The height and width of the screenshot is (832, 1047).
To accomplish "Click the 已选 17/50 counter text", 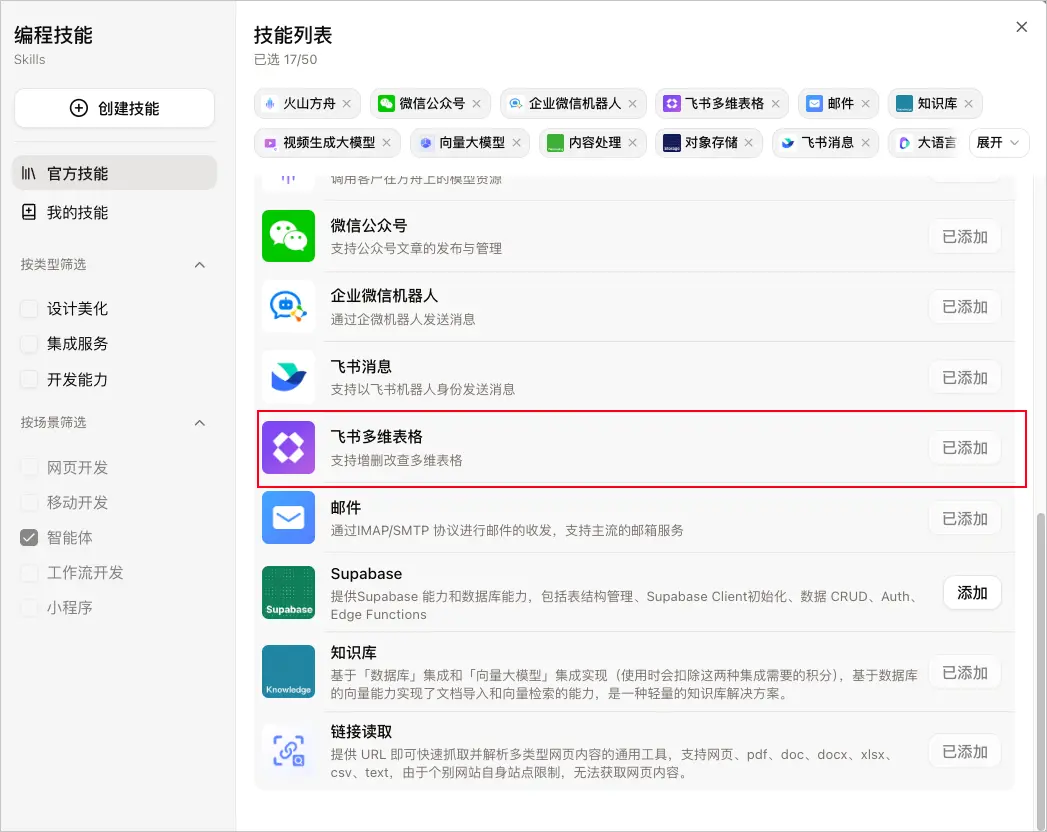I will coord(285,59).
